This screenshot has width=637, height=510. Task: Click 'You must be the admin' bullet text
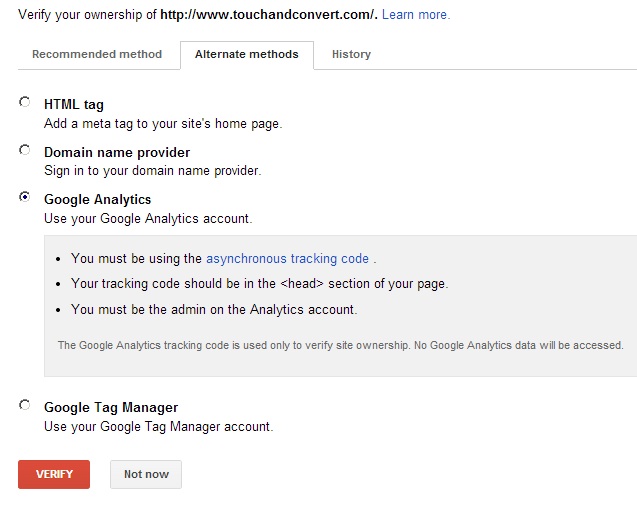(214, 310)
